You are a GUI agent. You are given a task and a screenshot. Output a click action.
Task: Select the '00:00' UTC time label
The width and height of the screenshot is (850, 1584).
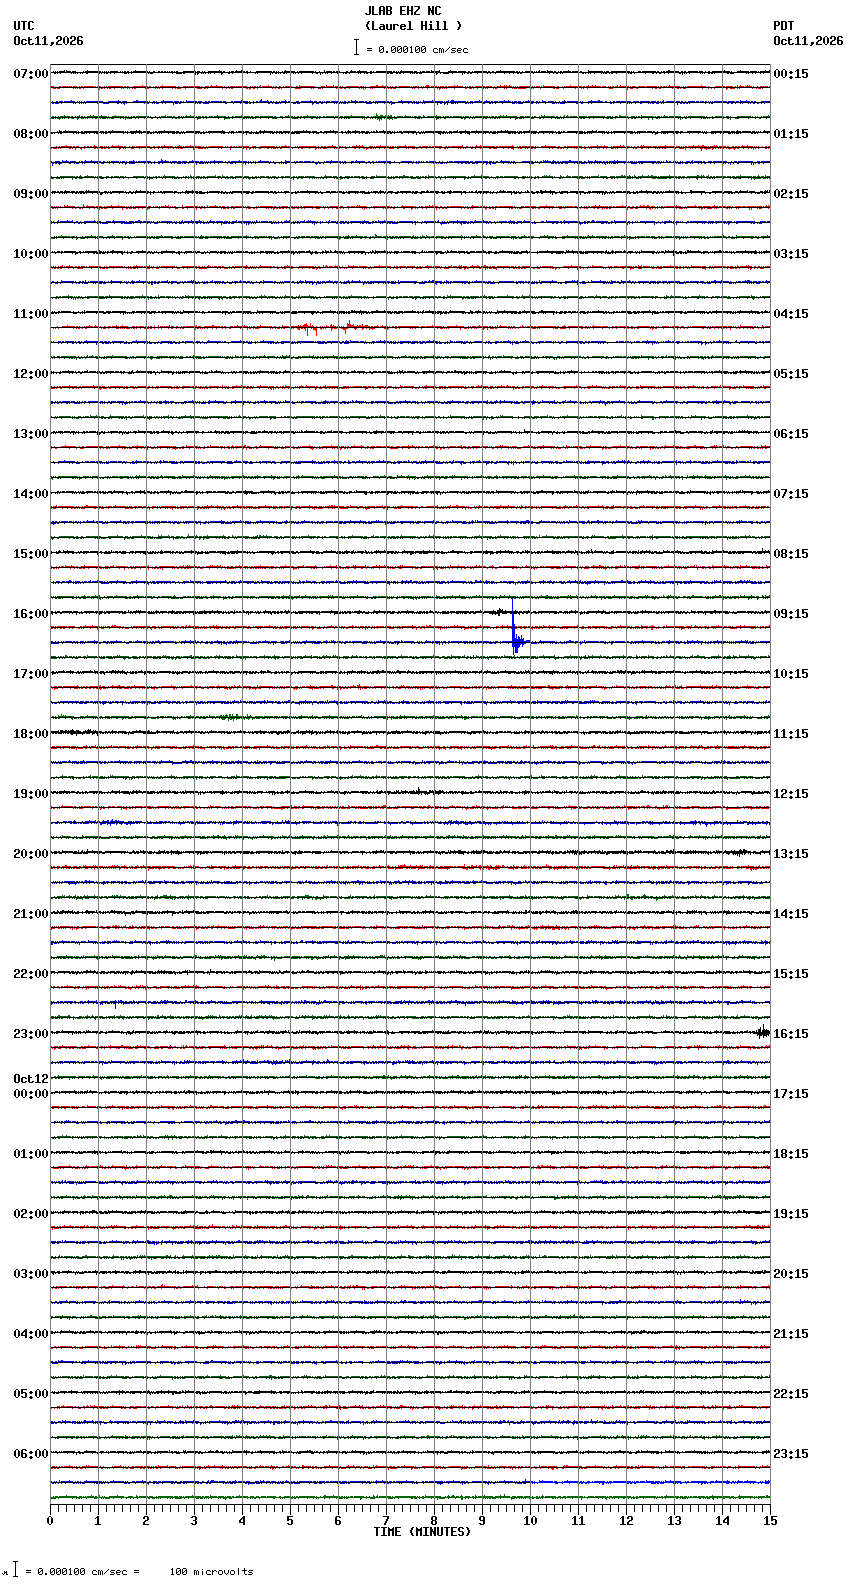[31, 1094]
